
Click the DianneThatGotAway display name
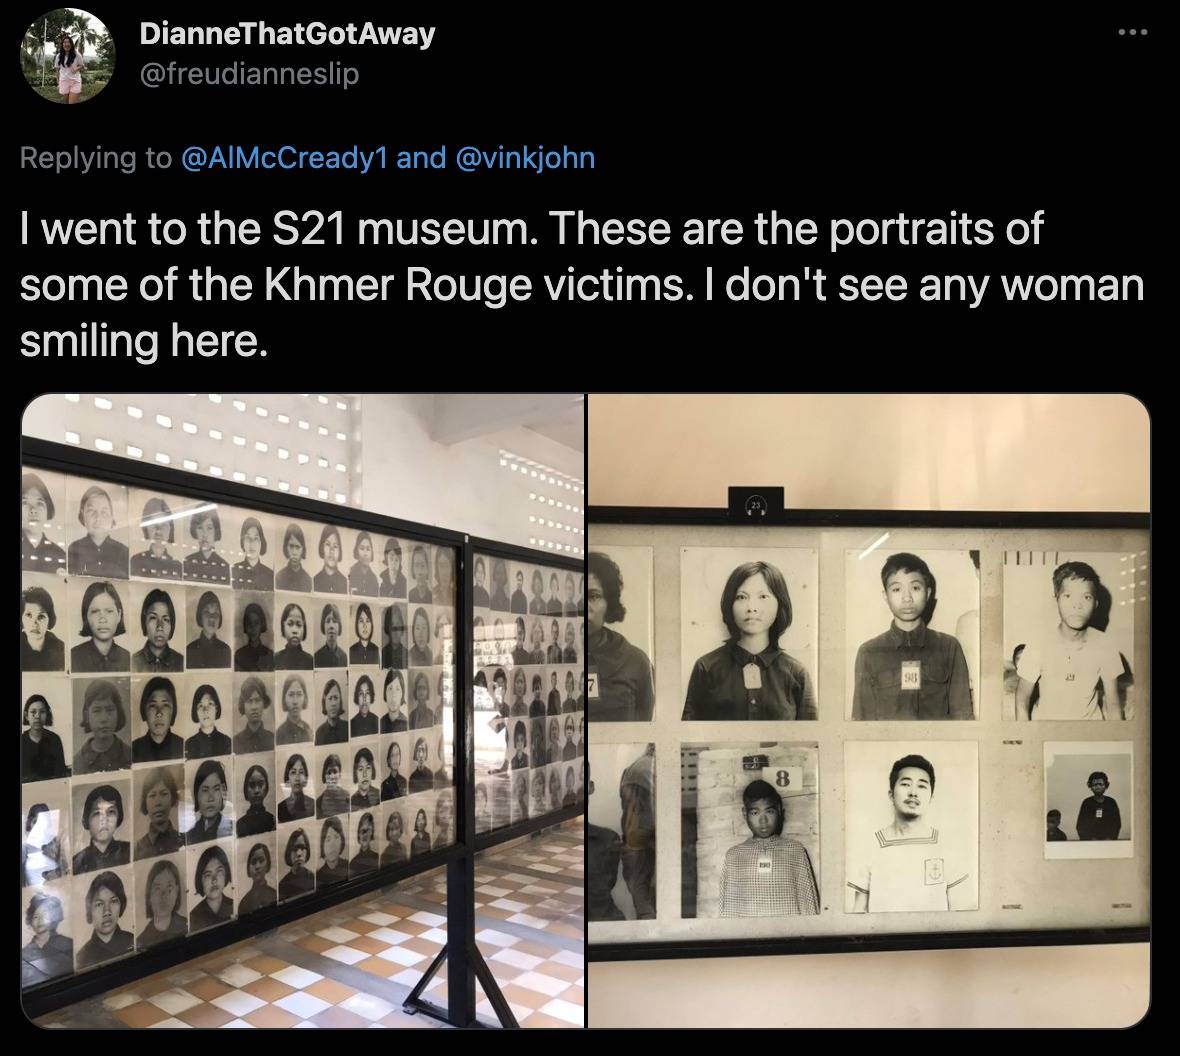(x=287, y=34)
